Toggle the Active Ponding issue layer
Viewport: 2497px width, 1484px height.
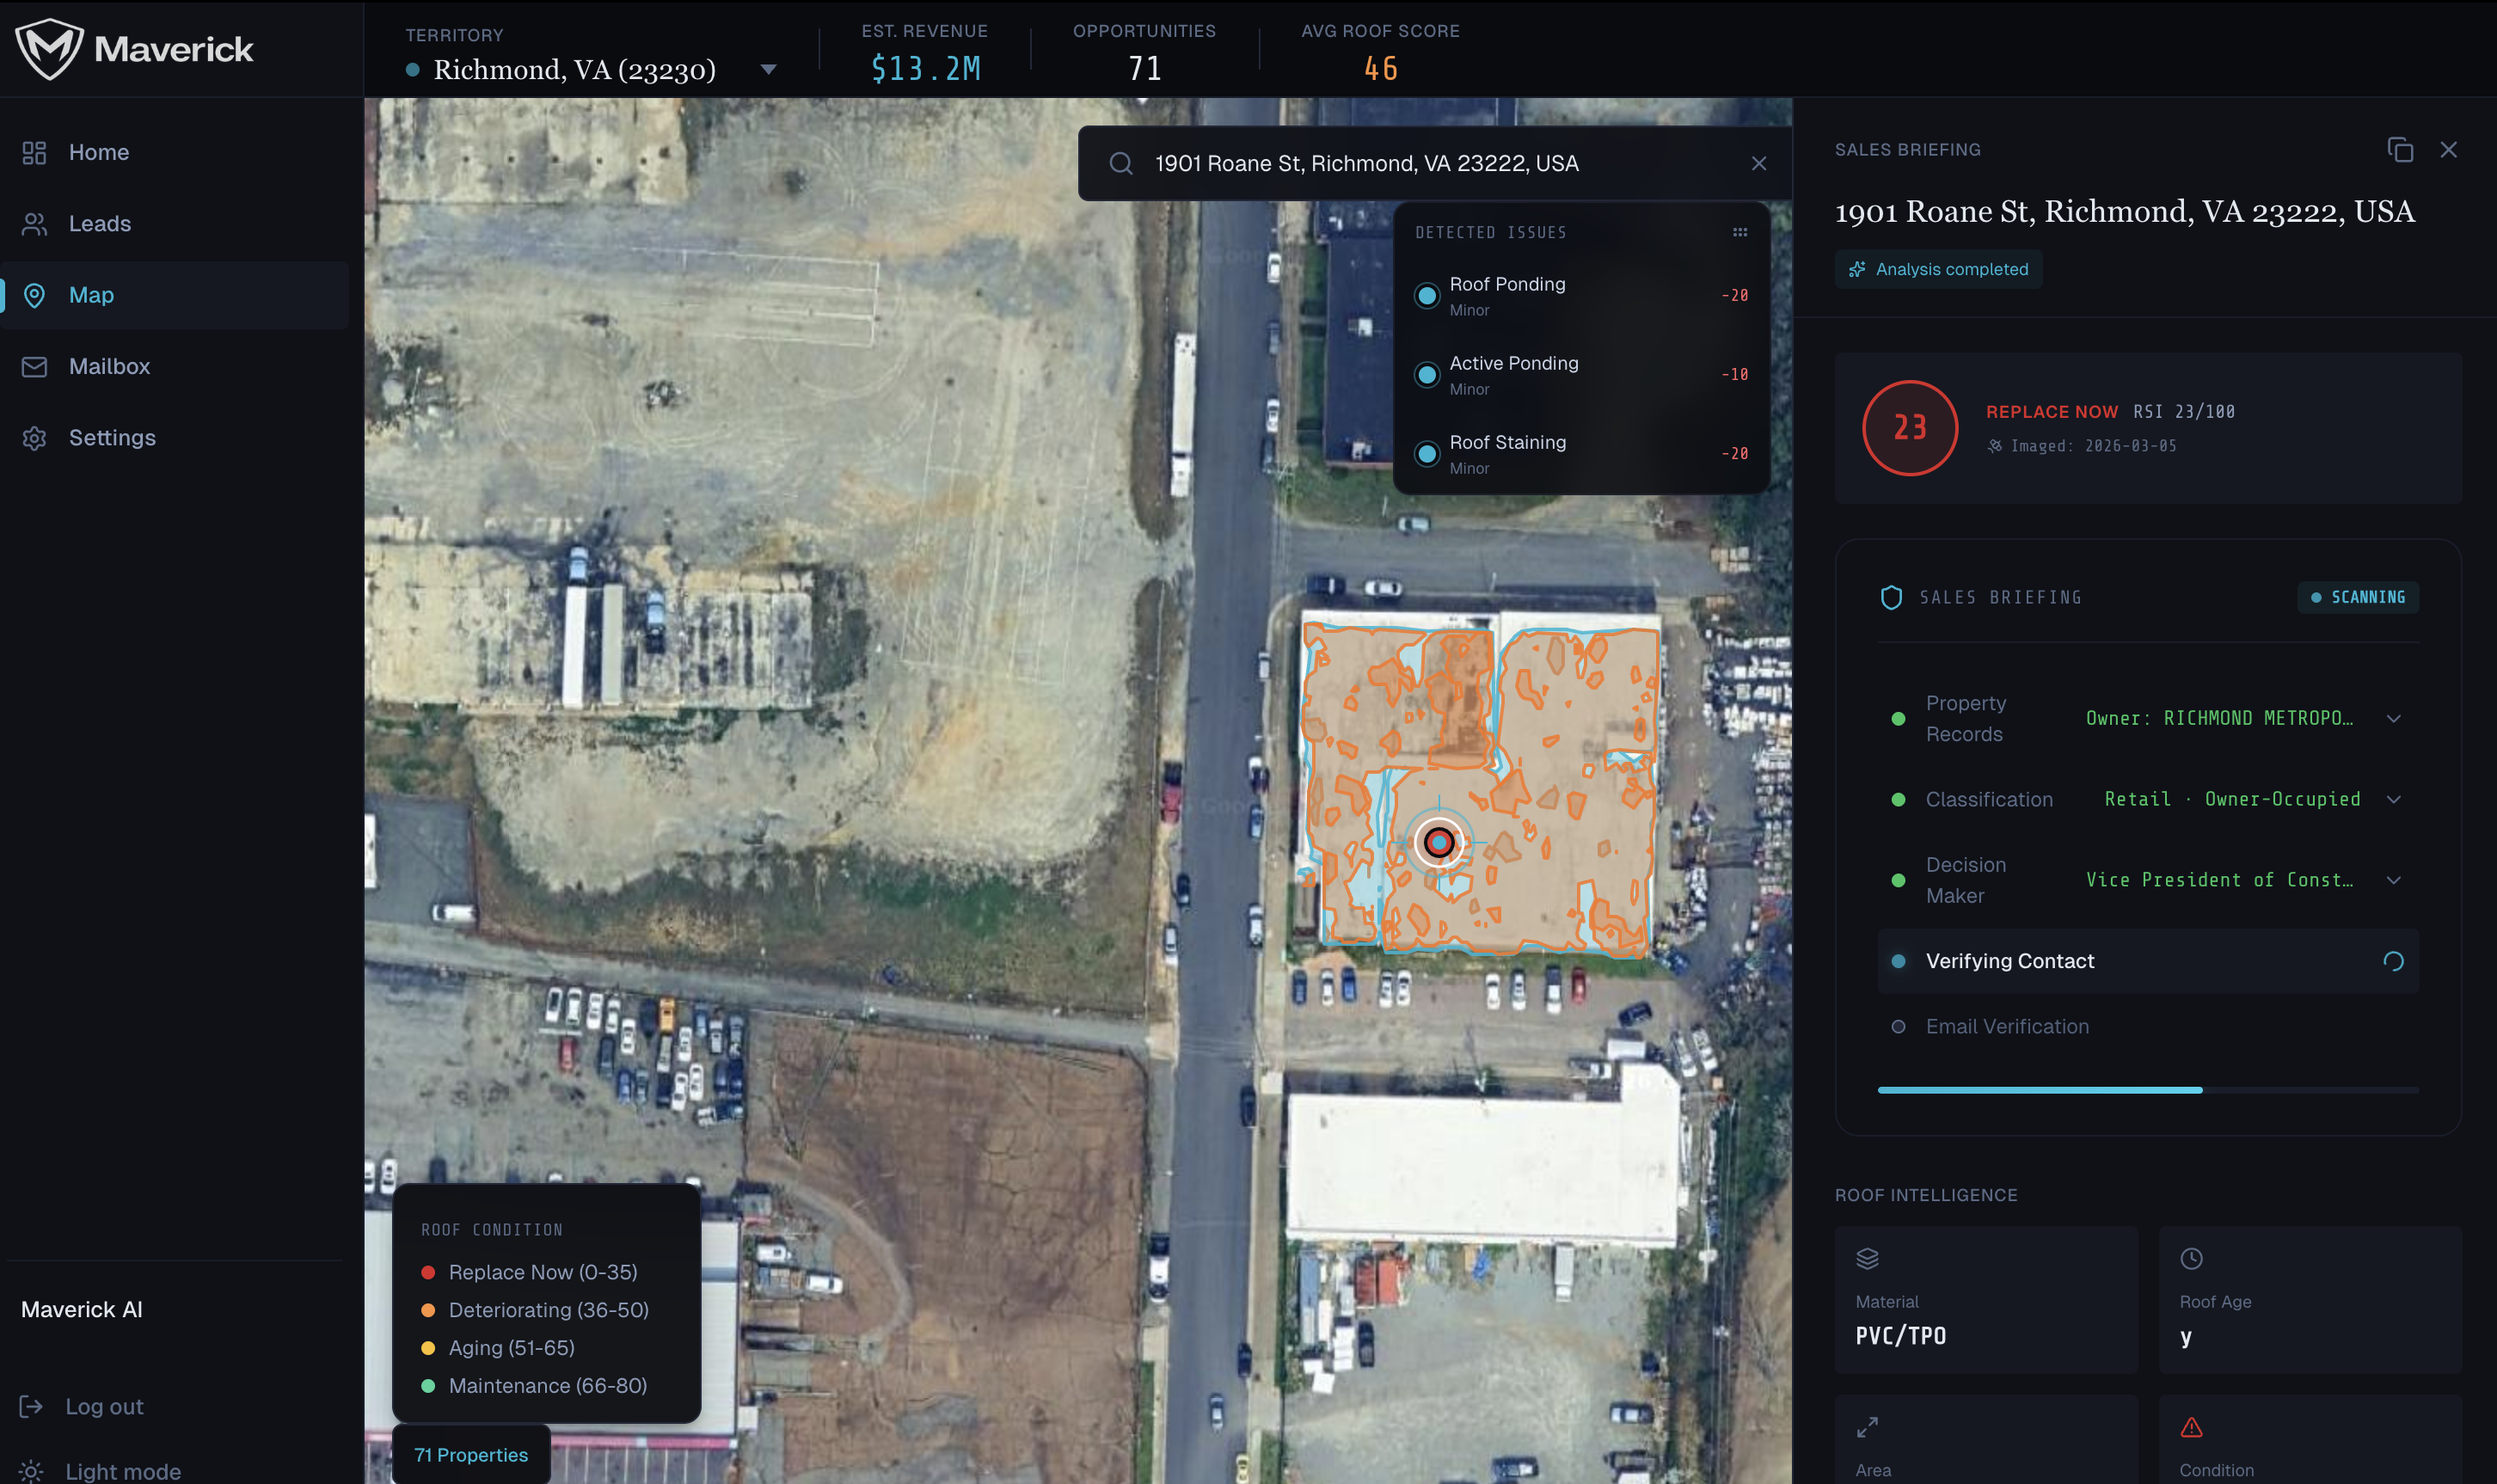(1426, 375)
